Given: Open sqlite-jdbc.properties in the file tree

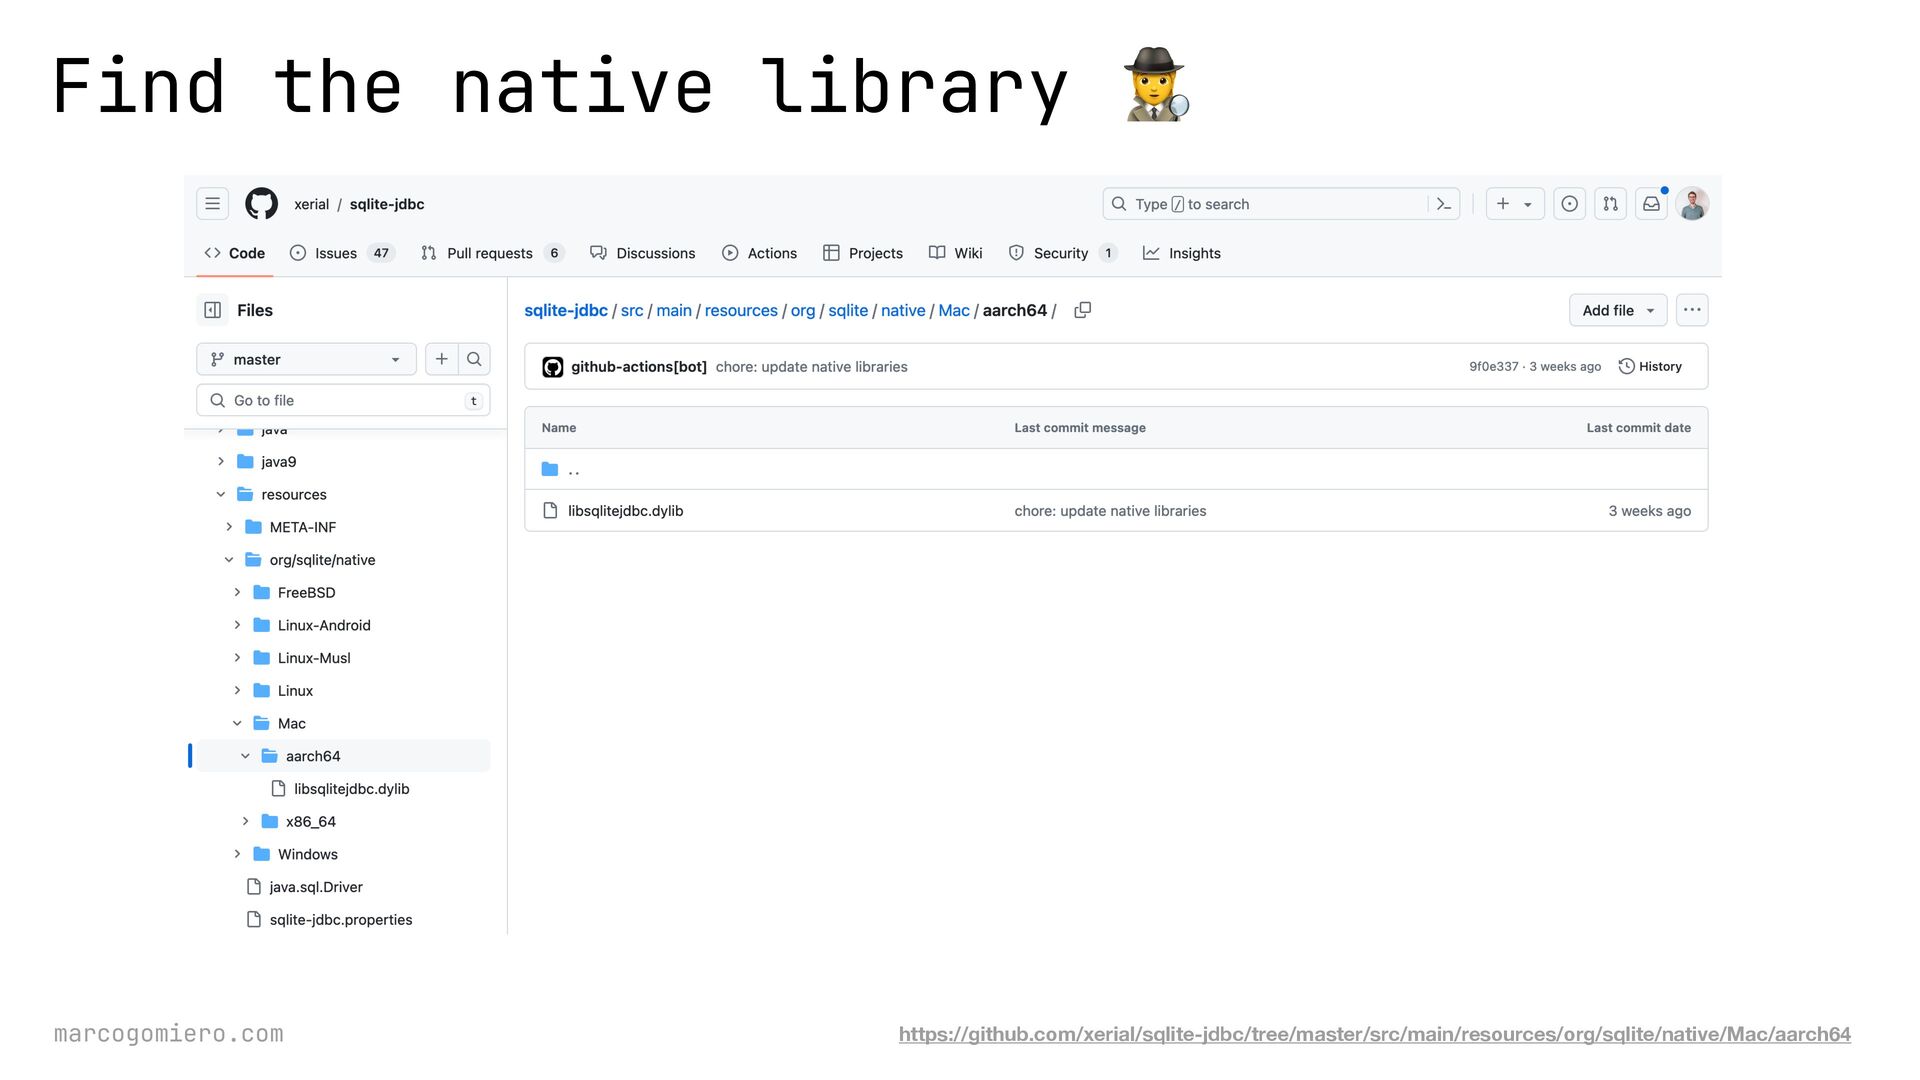Looking at the screenshot, I should [x=343, y=920].
